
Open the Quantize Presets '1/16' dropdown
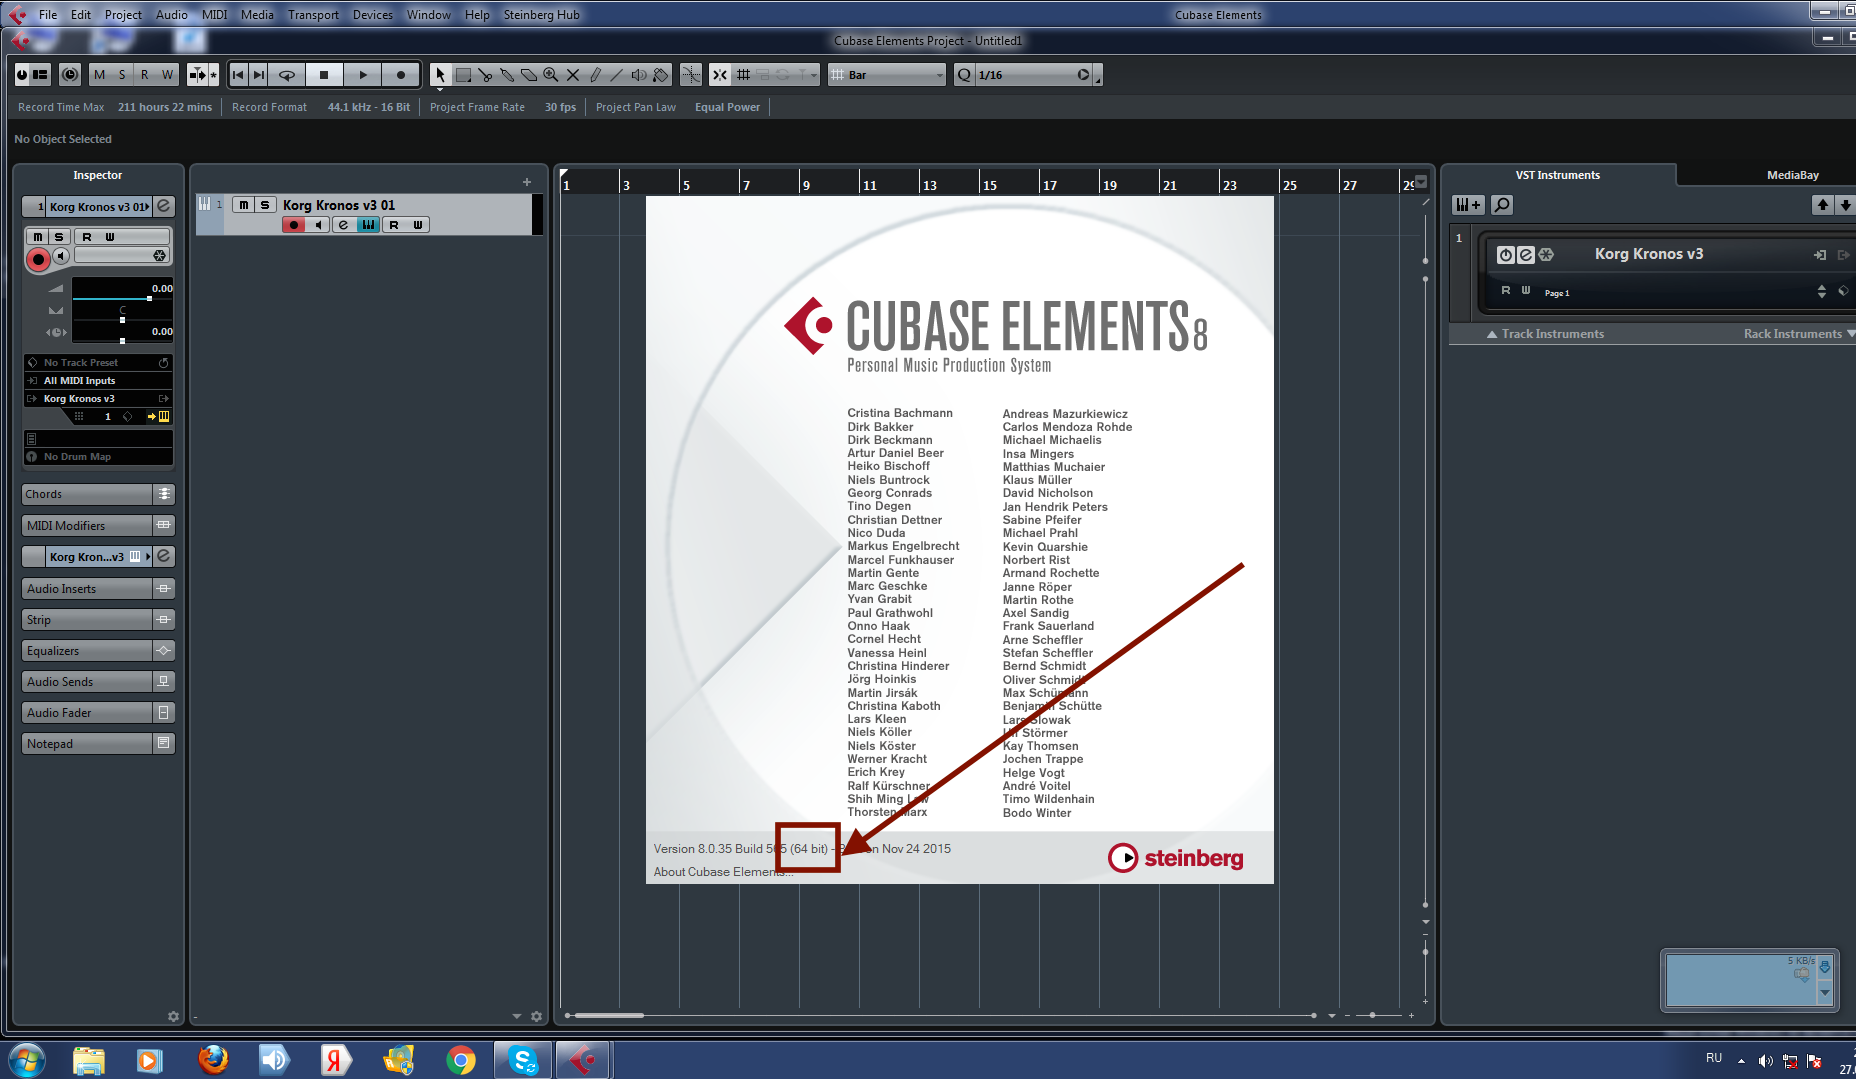[1034, 75]
